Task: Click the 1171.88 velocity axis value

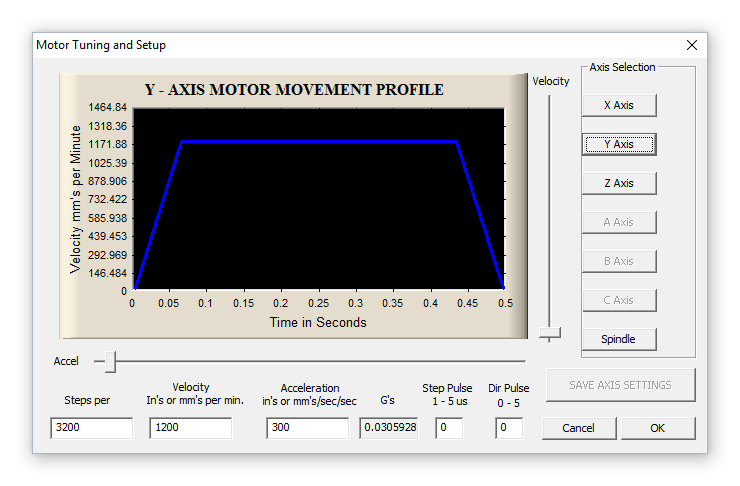Action: tap(108, 144)
